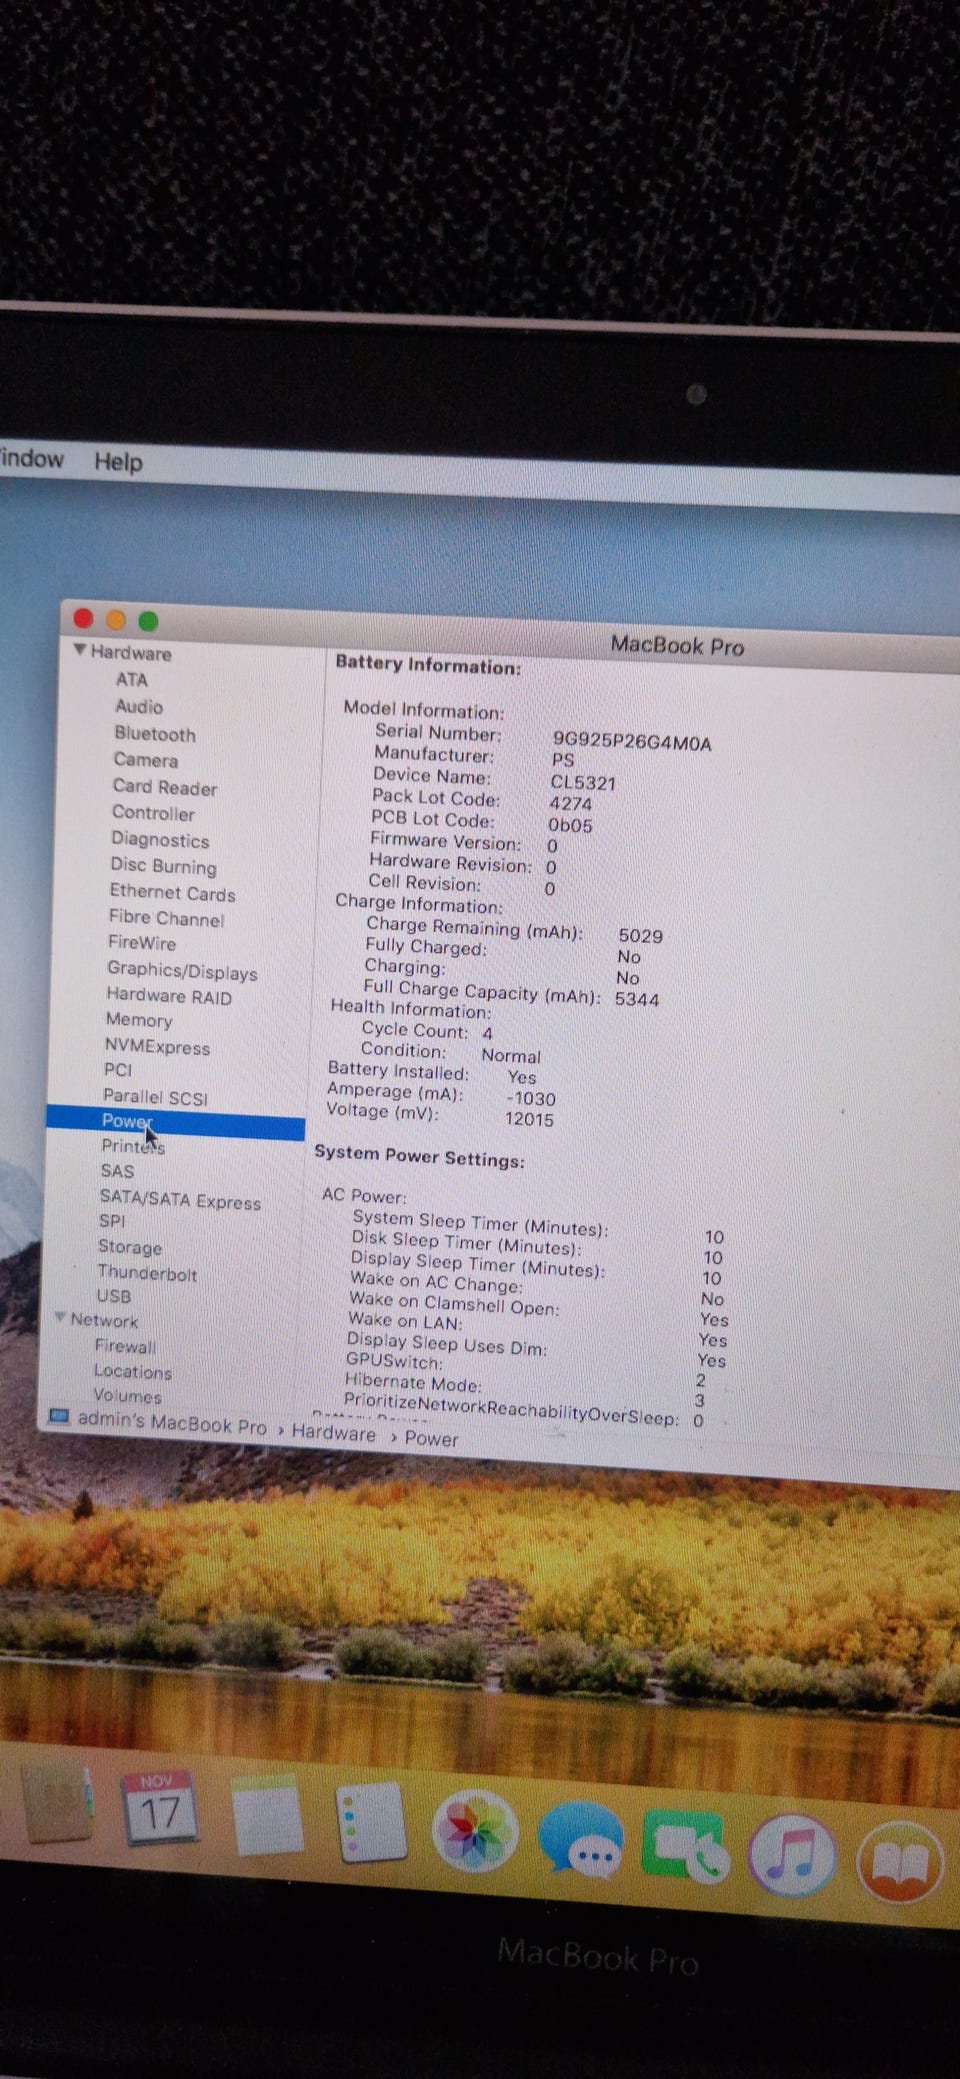960x2079 pixels.
Task: Select Audio in the sidebar
Action: coord(138,706)
